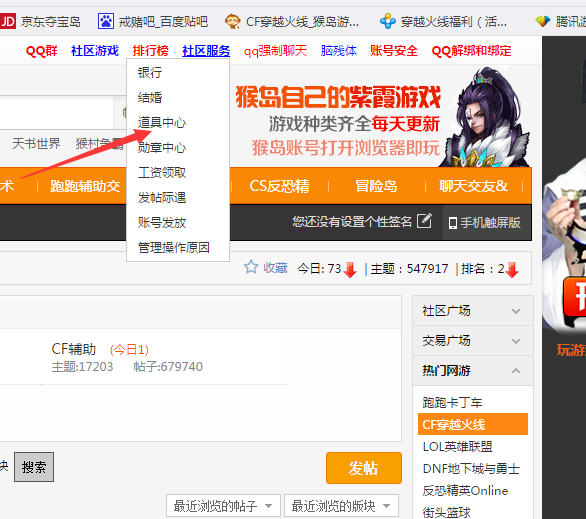Click the mobile phone icon 手机触屏版

[453, 223]
